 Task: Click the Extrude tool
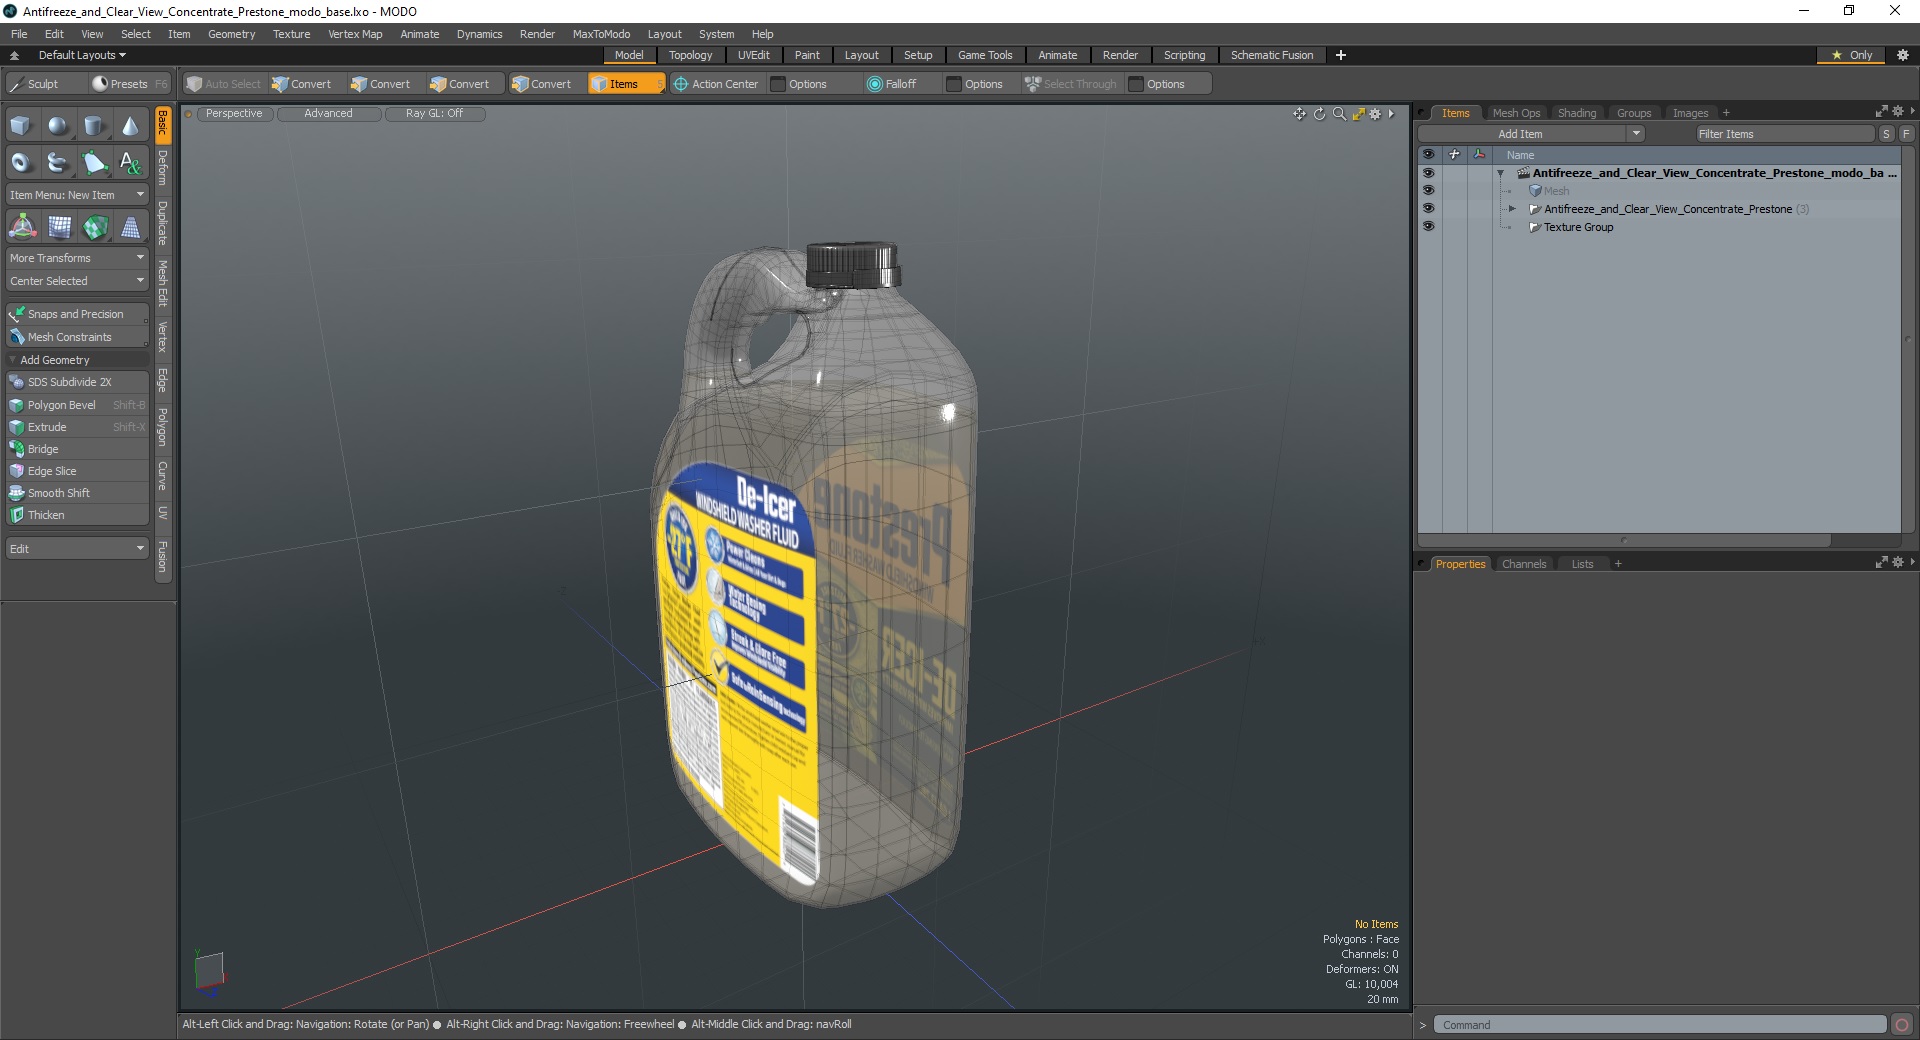pos(77,427)
